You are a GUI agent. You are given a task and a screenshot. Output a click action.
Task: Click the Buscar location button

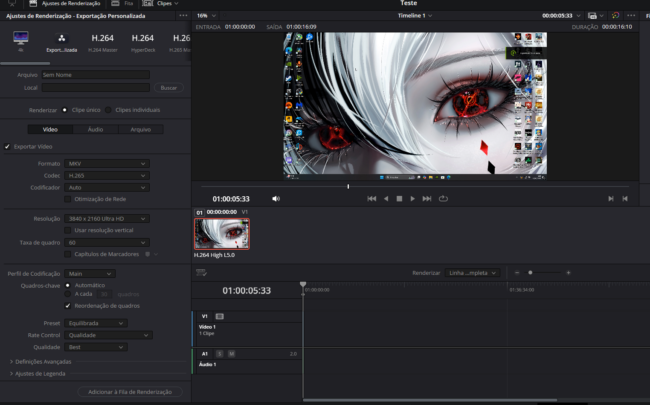[170, 88]
